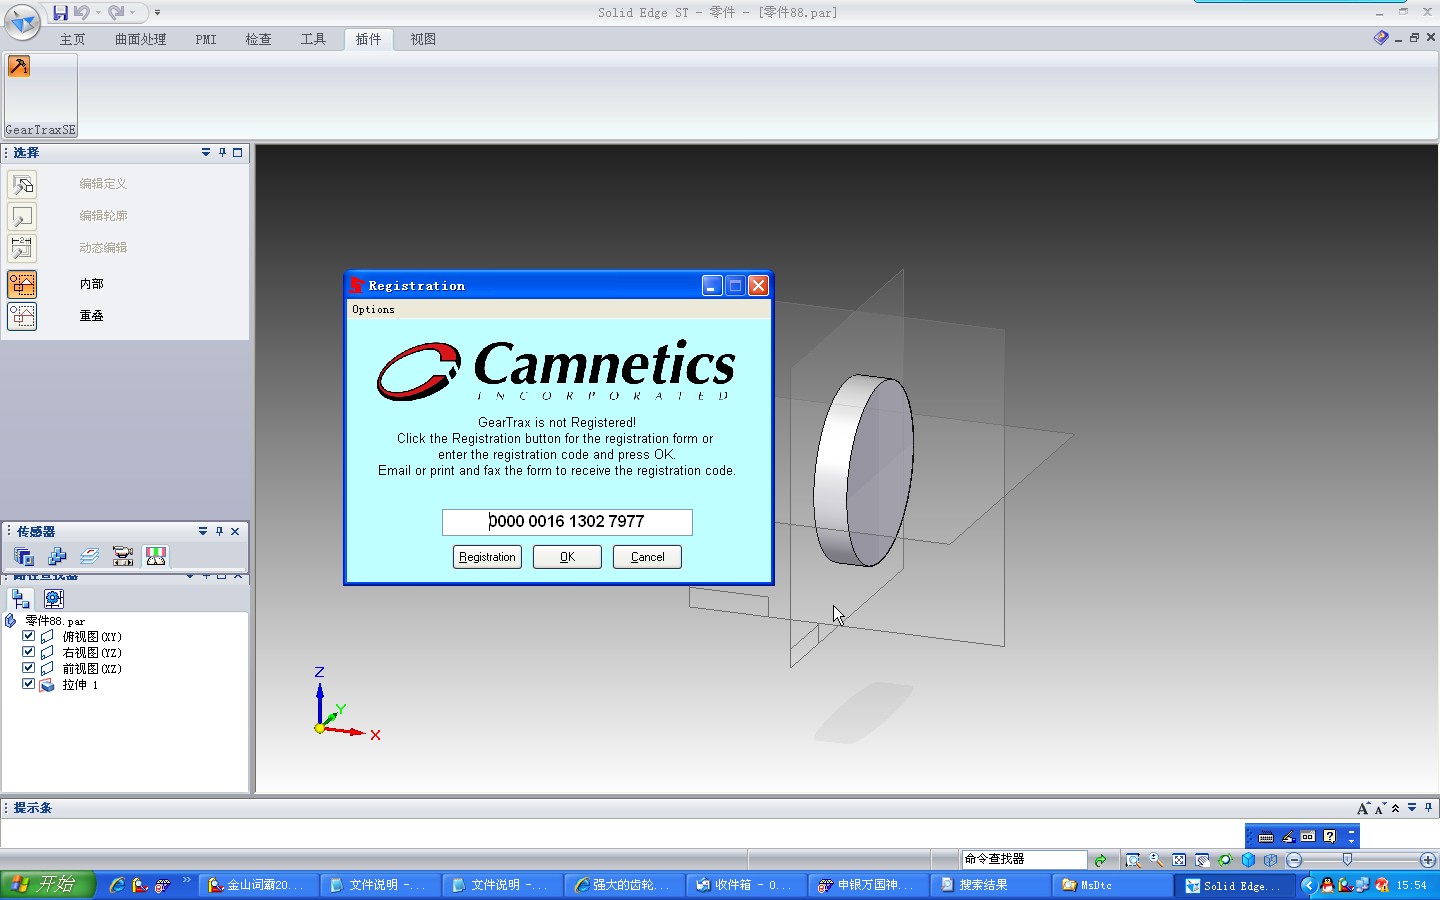This screenshot has height=900, width=1440.
Task: Open the 传感器 panel options dropdown arrow
Action: point(203,532)
